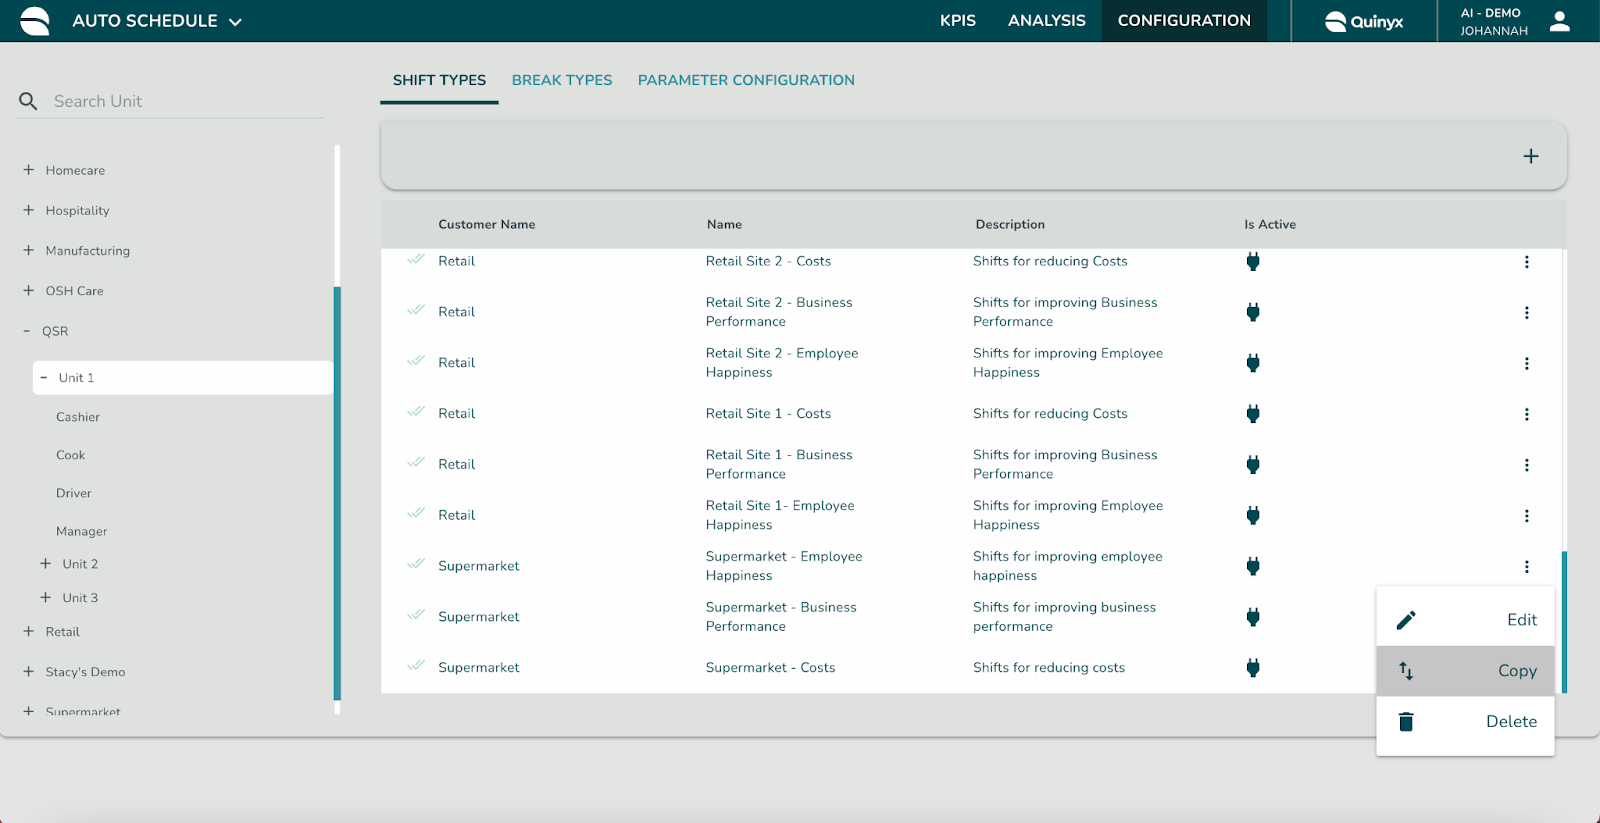The image size is (1600, 823).
Task: Switch to the Break Types tab
Action: coord(562,80)
